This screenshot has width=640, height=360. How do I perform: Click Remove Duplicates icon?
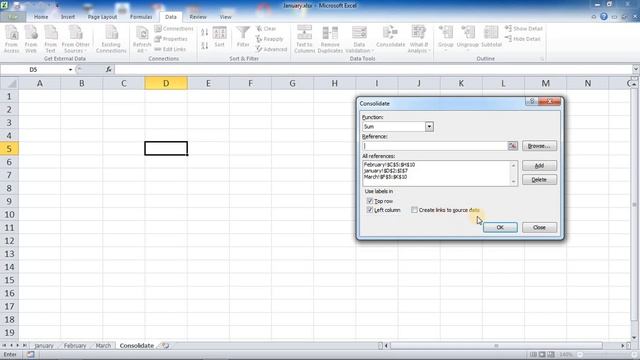[330, 39]
